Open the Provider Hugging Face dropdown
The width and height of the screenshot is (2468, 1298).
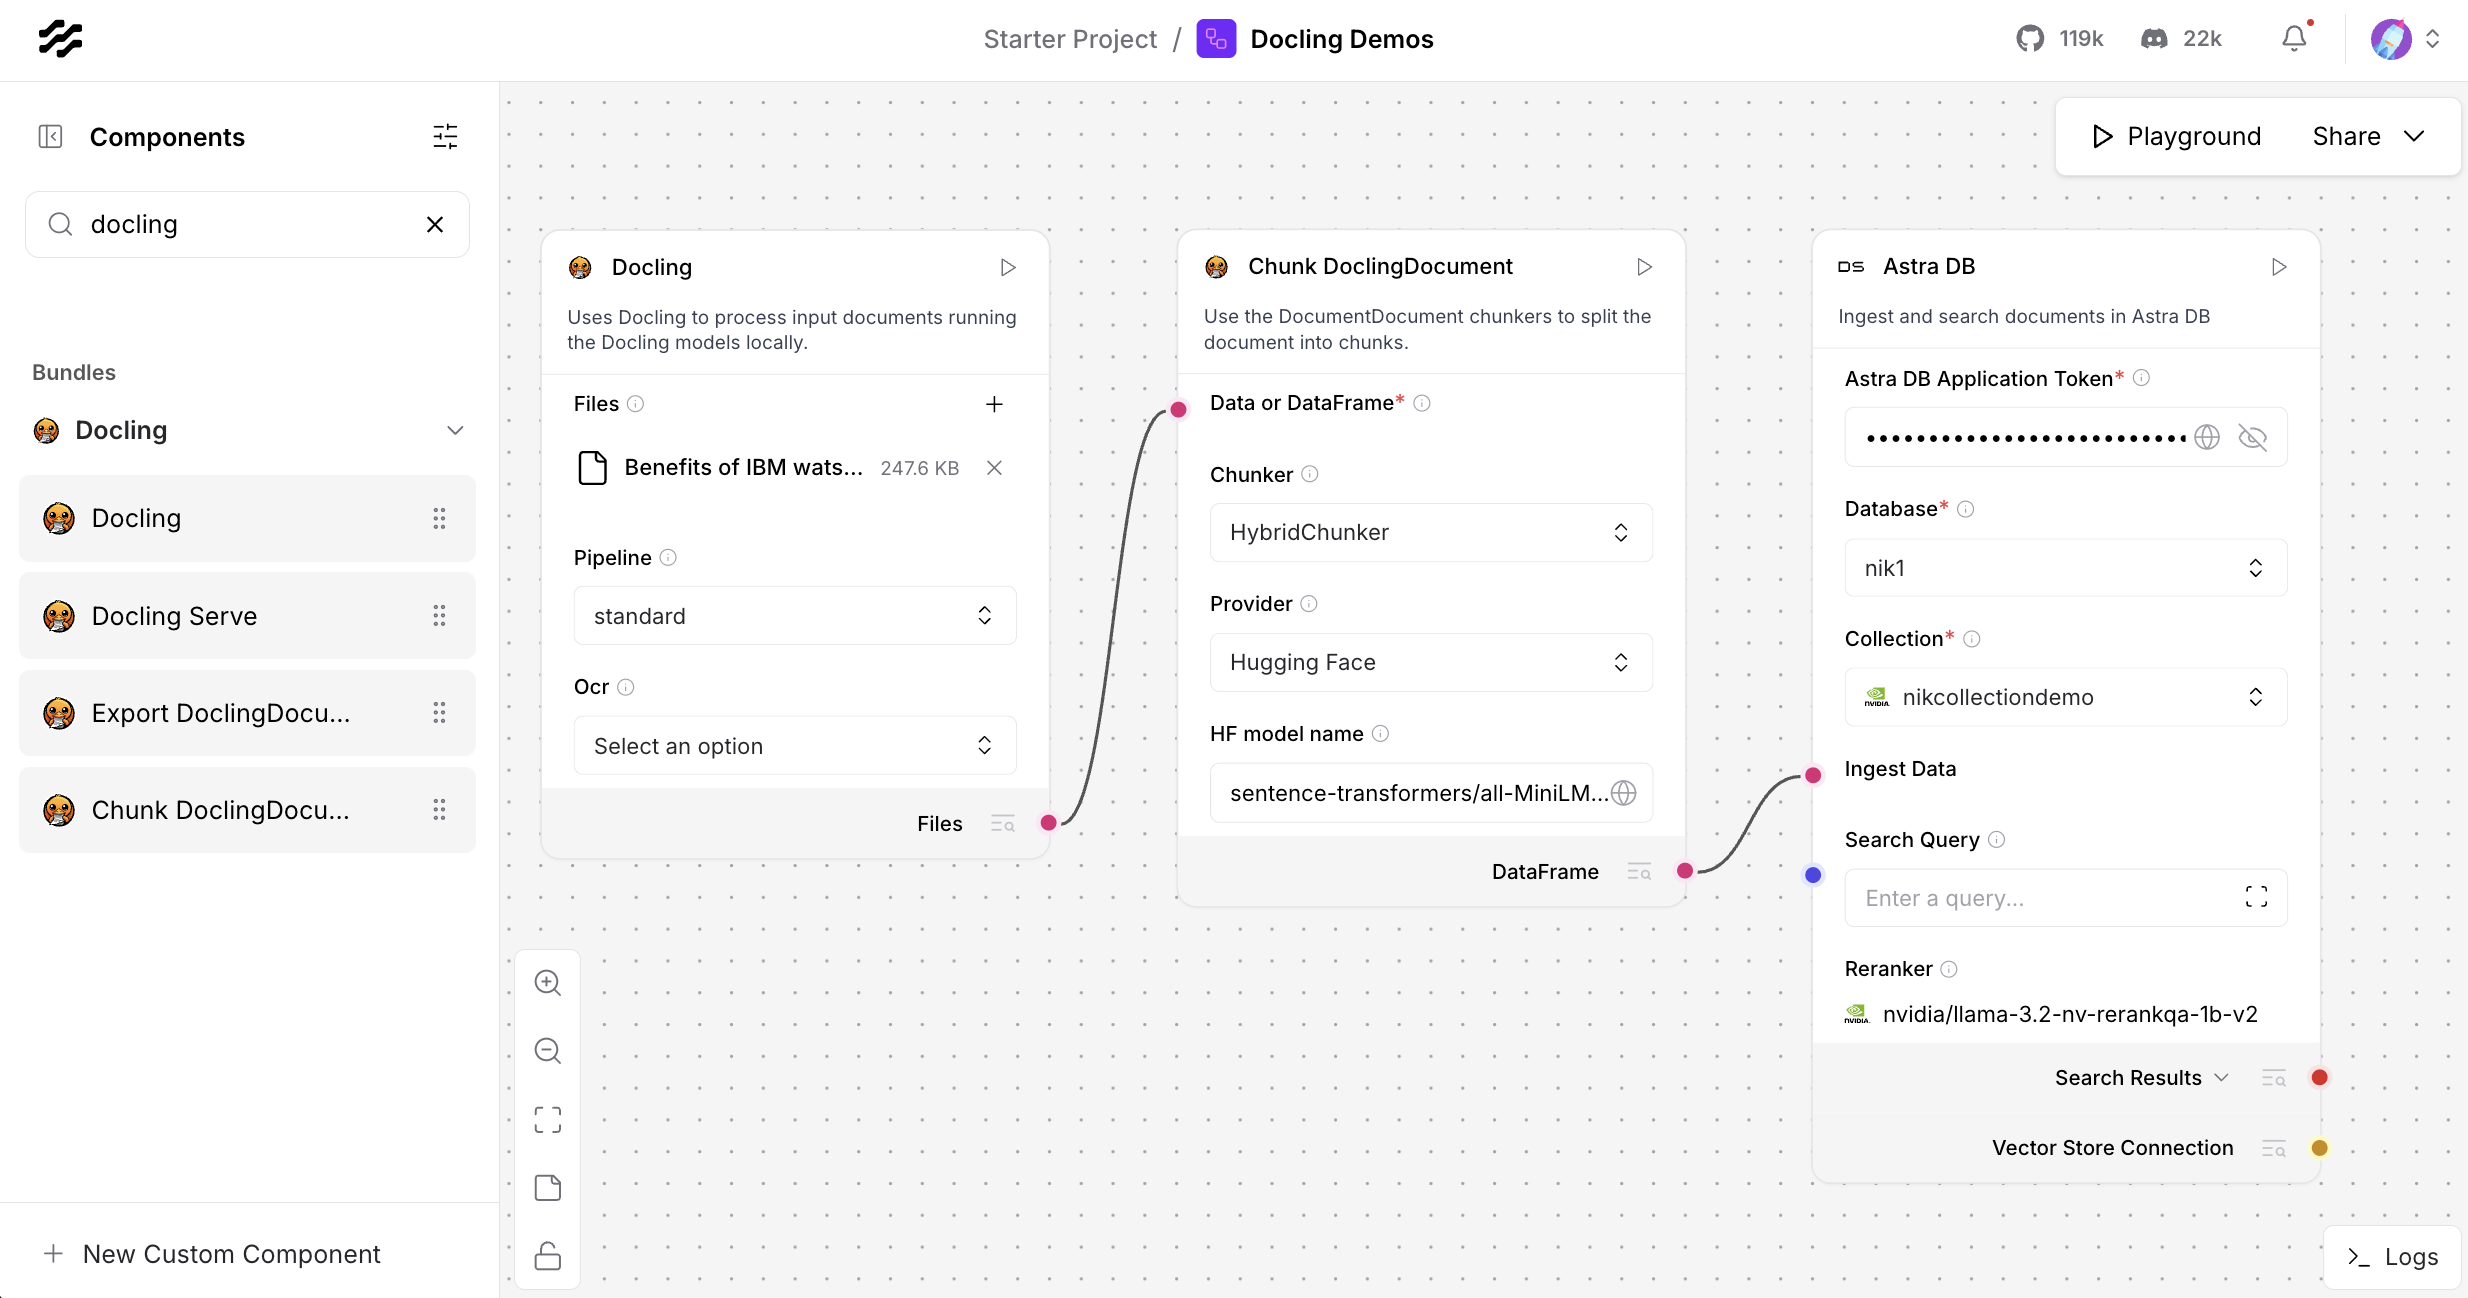click(x=1431, y=662)
